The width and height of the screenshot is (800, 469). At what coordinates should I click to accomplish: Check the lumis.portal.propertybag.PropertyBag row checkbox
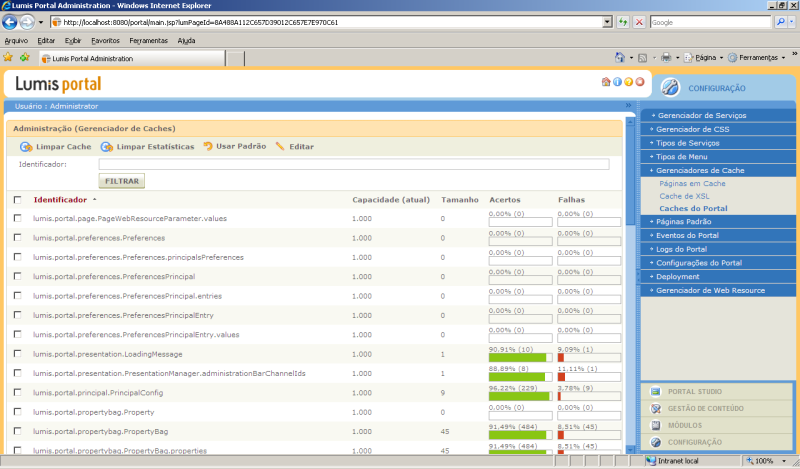[x=17, y=431]
